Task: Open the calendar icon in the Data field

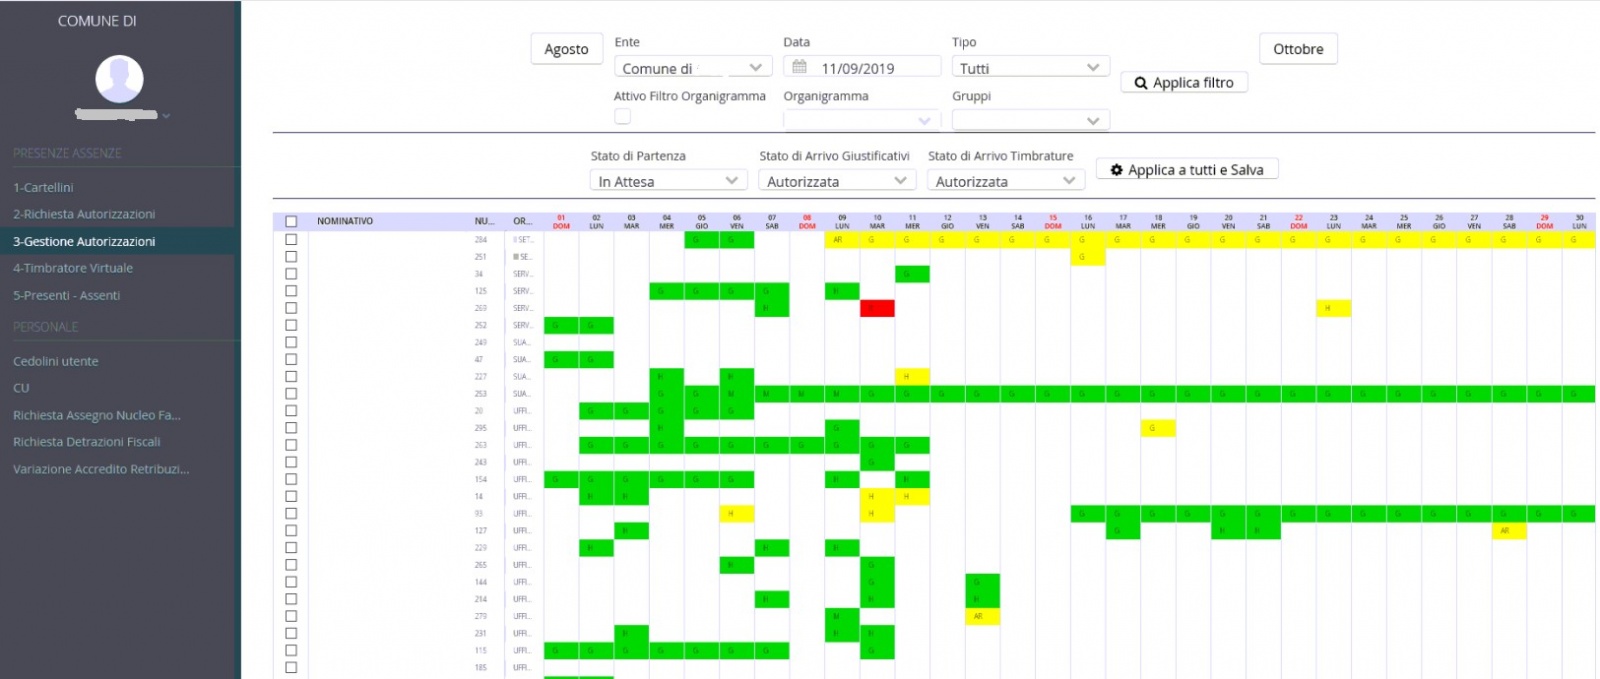Action: (x=799, y=67)
